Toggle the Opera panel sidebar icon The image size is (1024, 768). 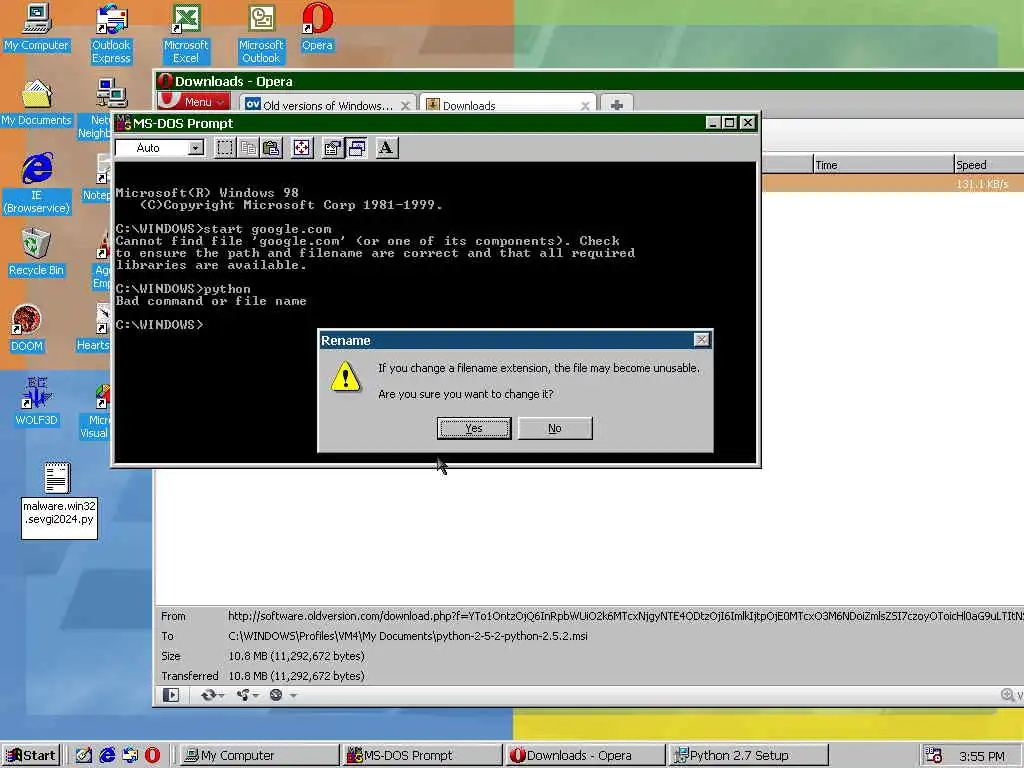[170, 695]
